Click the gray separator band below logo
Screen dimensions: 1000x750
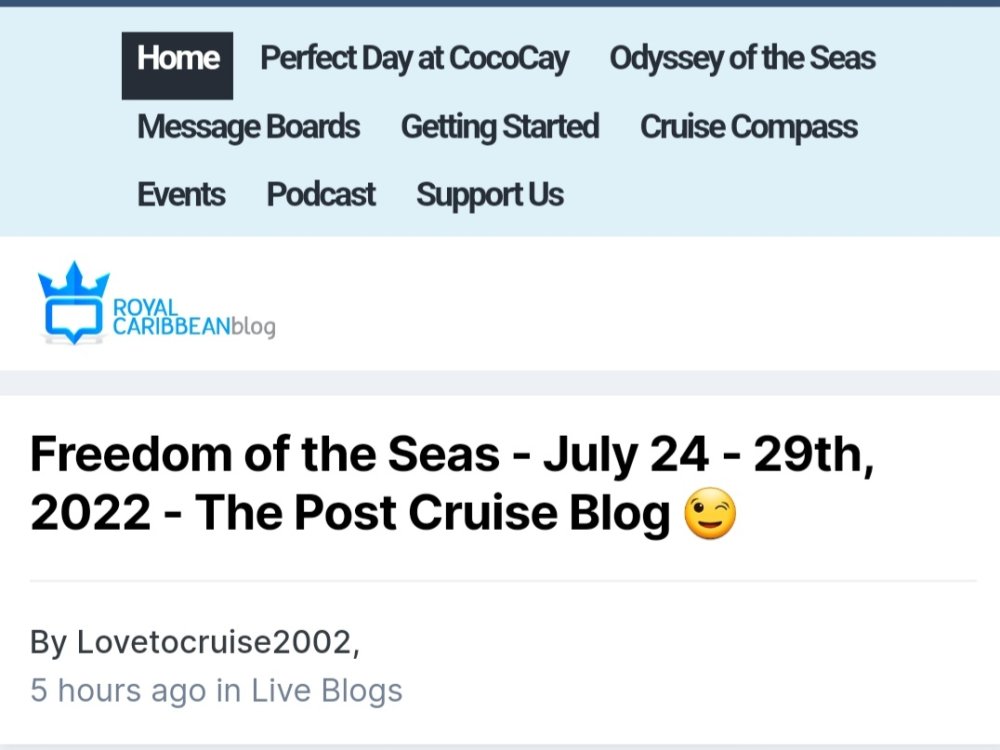pyautogui.click(x=500, y=383)
